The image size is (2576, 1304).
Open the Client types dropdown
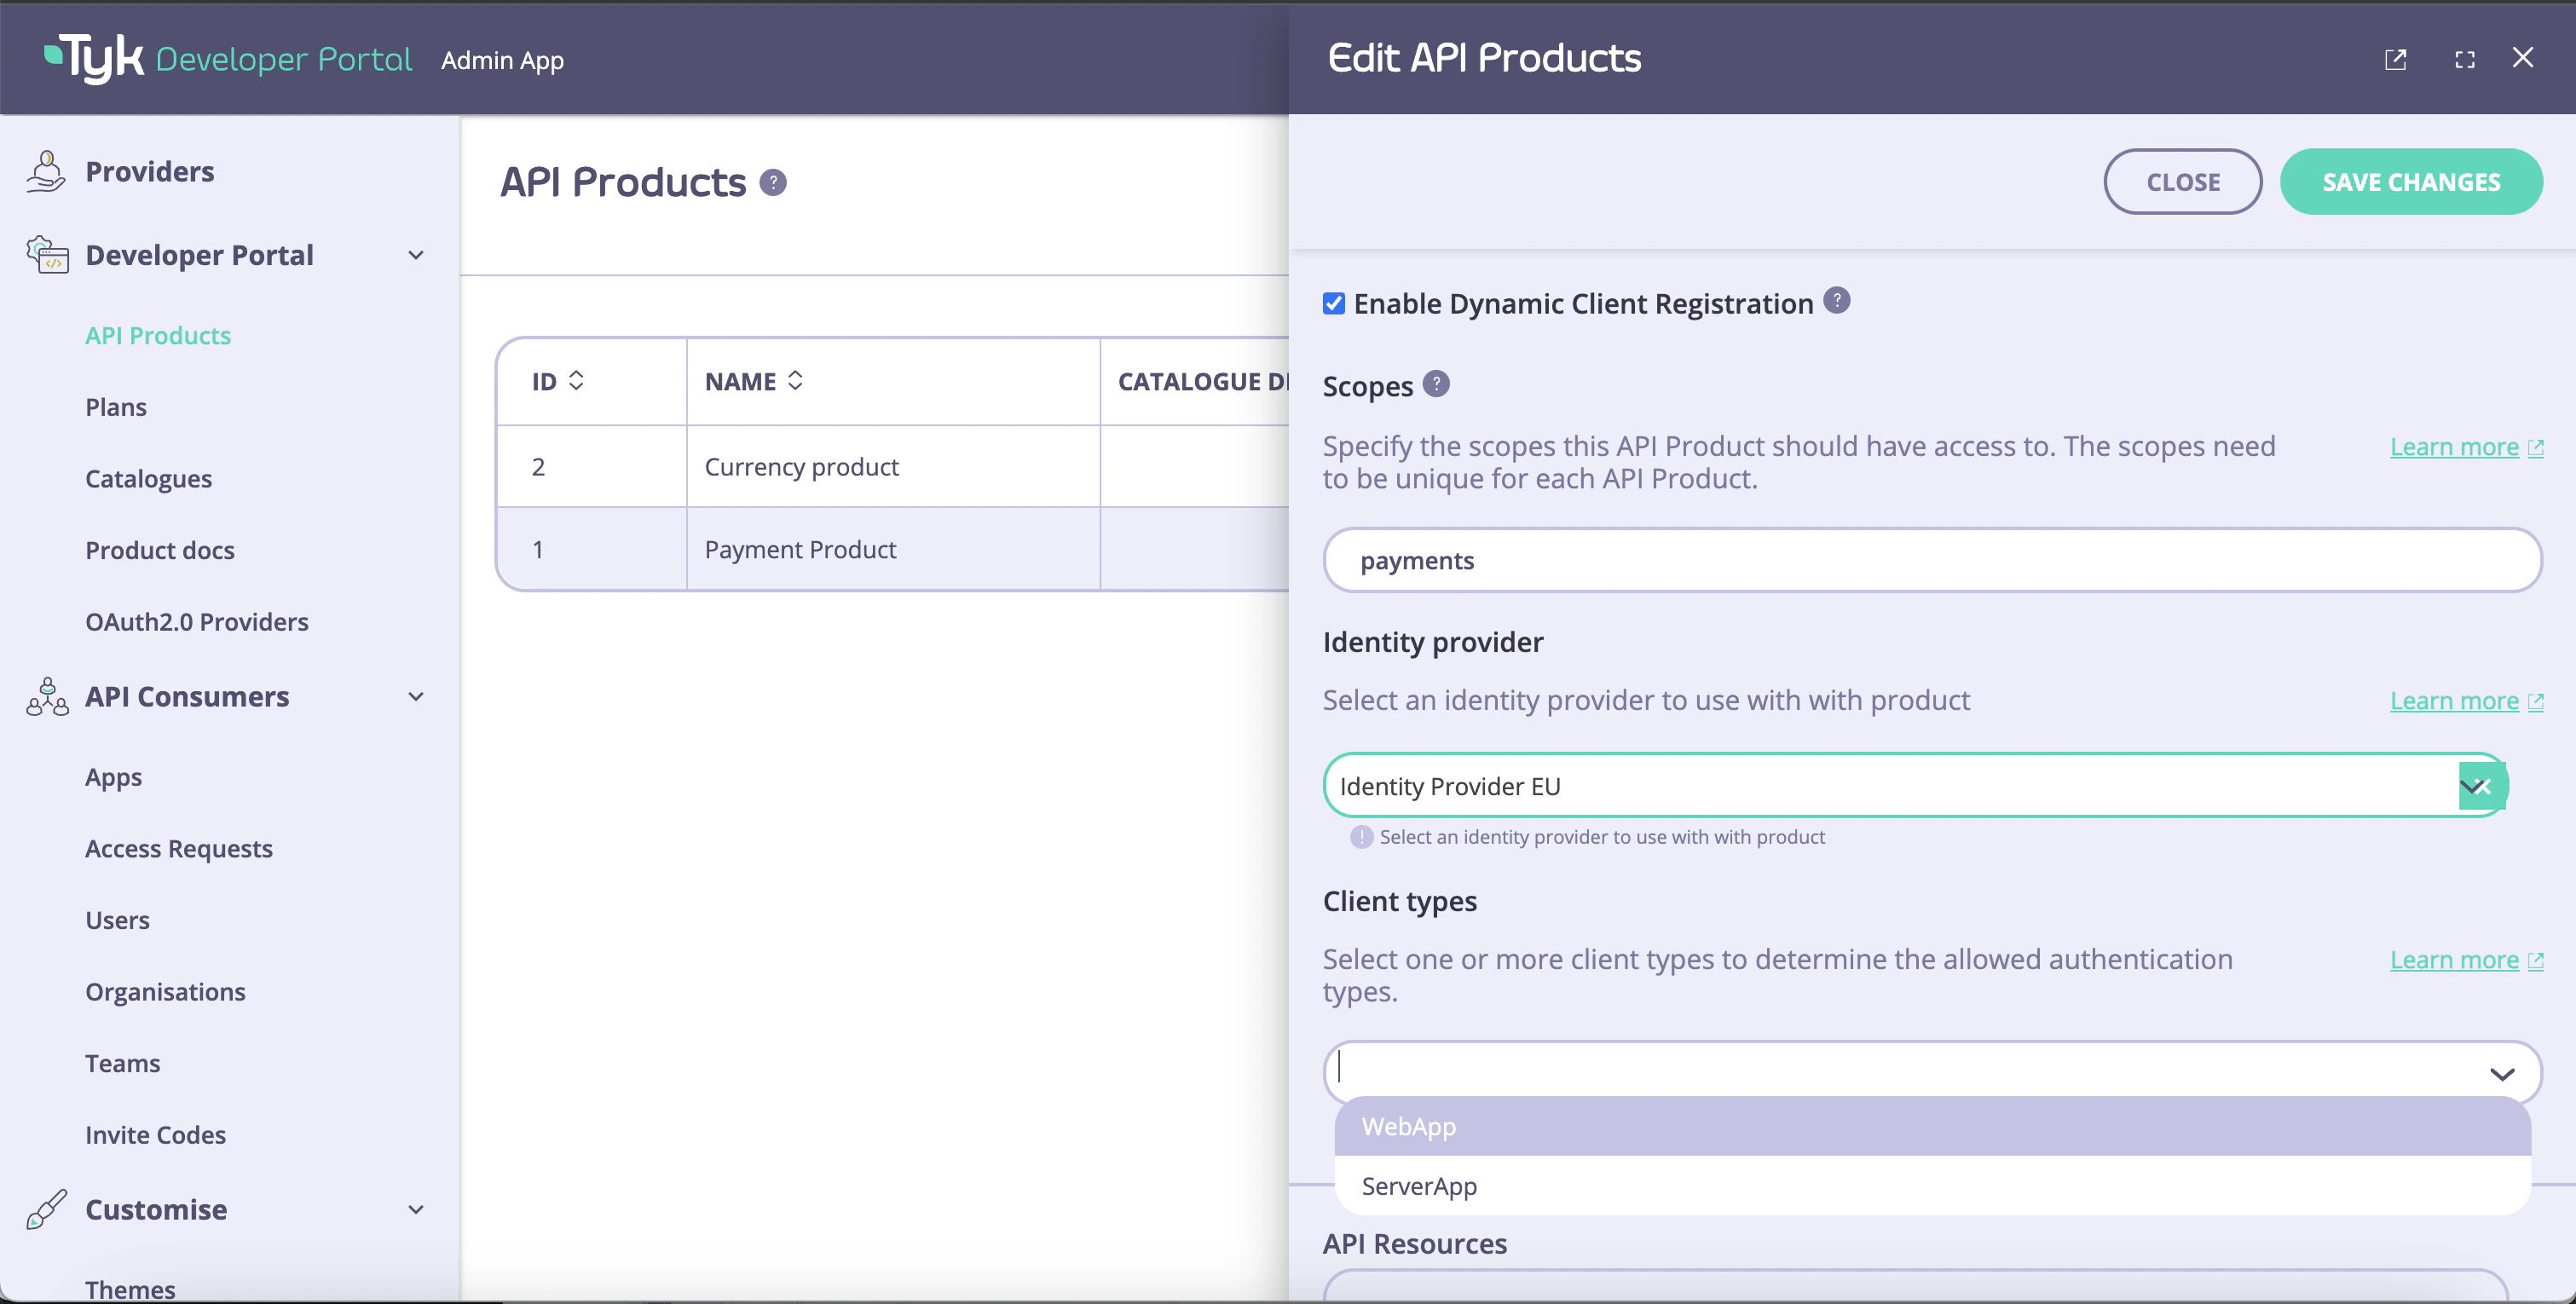(x=2502, y=1073)
